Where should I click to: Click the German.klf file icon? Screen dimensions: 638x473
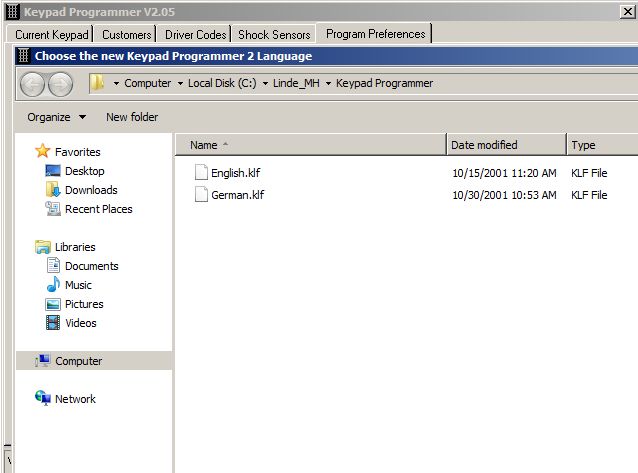click(201, 194)
